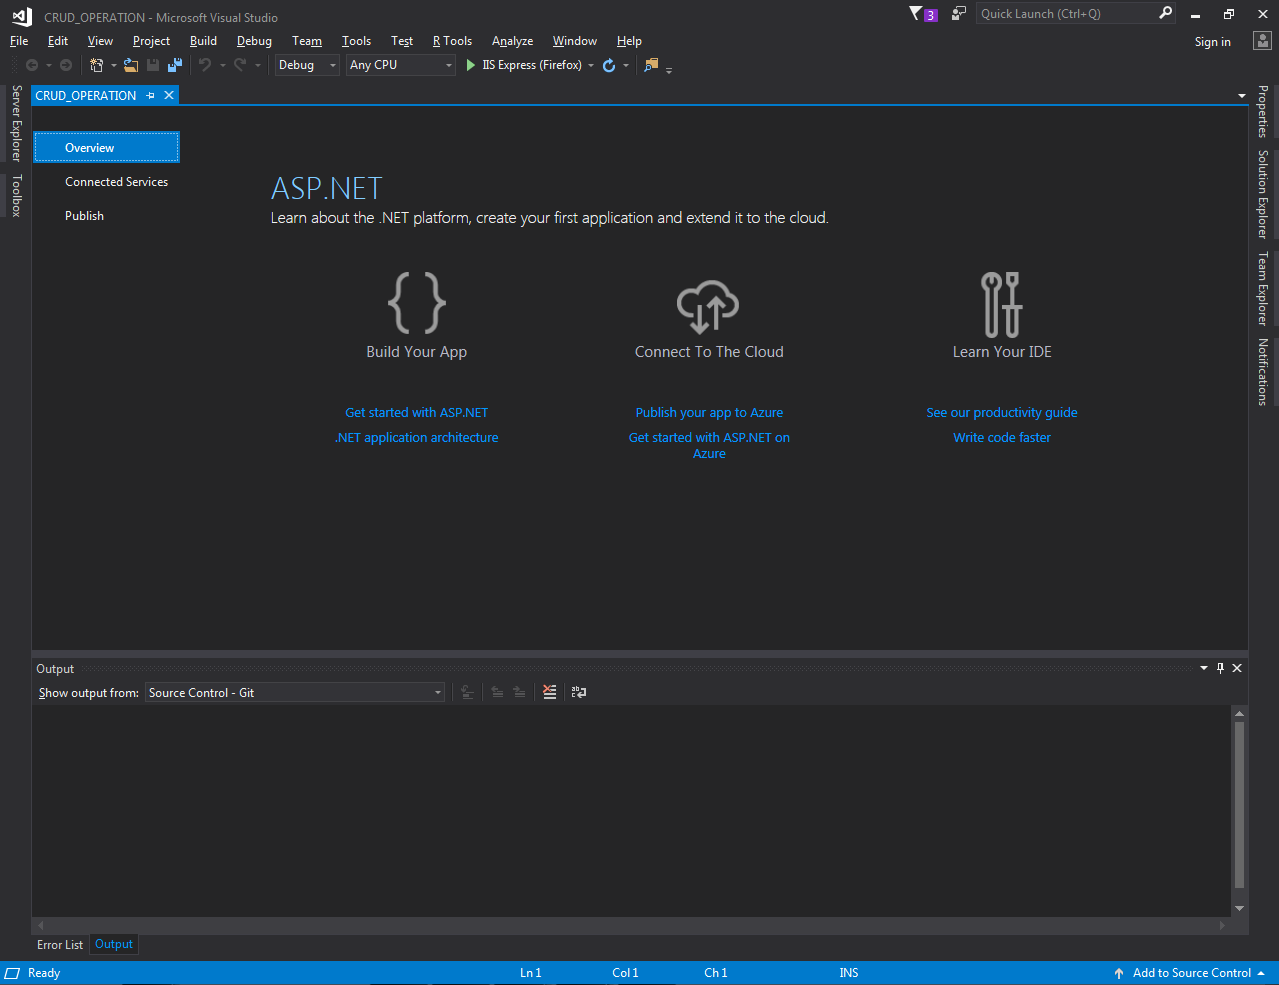This screenshot has height=985, width=1279.
Task: Open the Server Explorer side tab
Action: [x=16, y=124]
